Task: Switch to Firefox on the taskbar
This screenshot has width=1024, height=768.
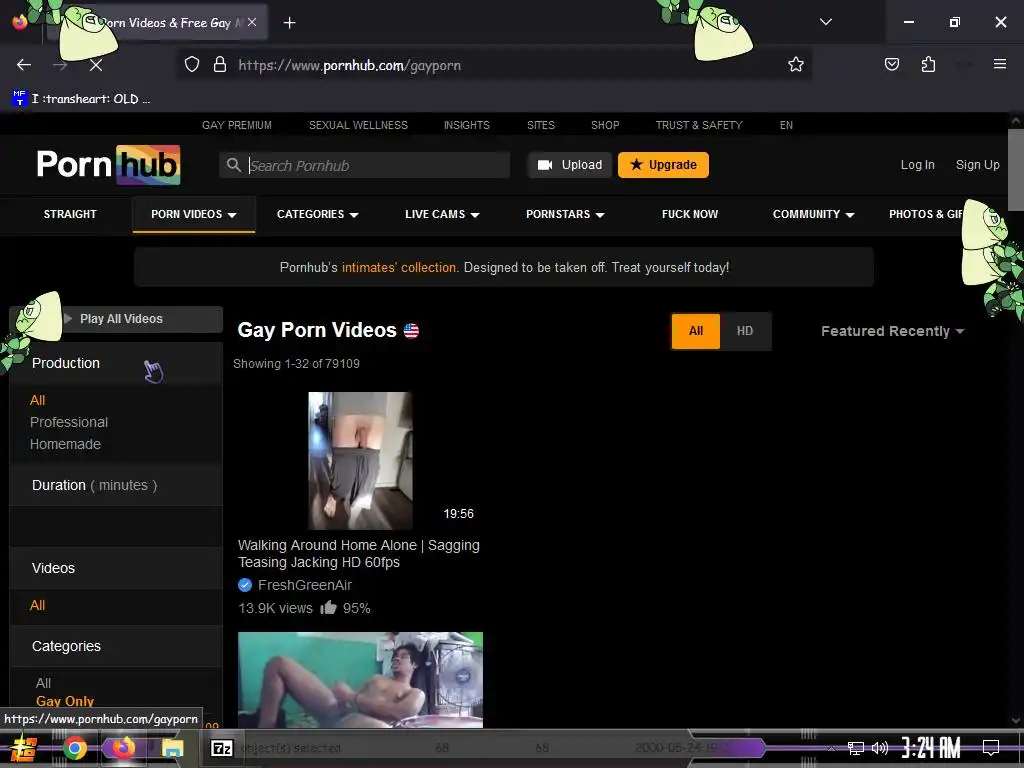Action: coord(123,748)
